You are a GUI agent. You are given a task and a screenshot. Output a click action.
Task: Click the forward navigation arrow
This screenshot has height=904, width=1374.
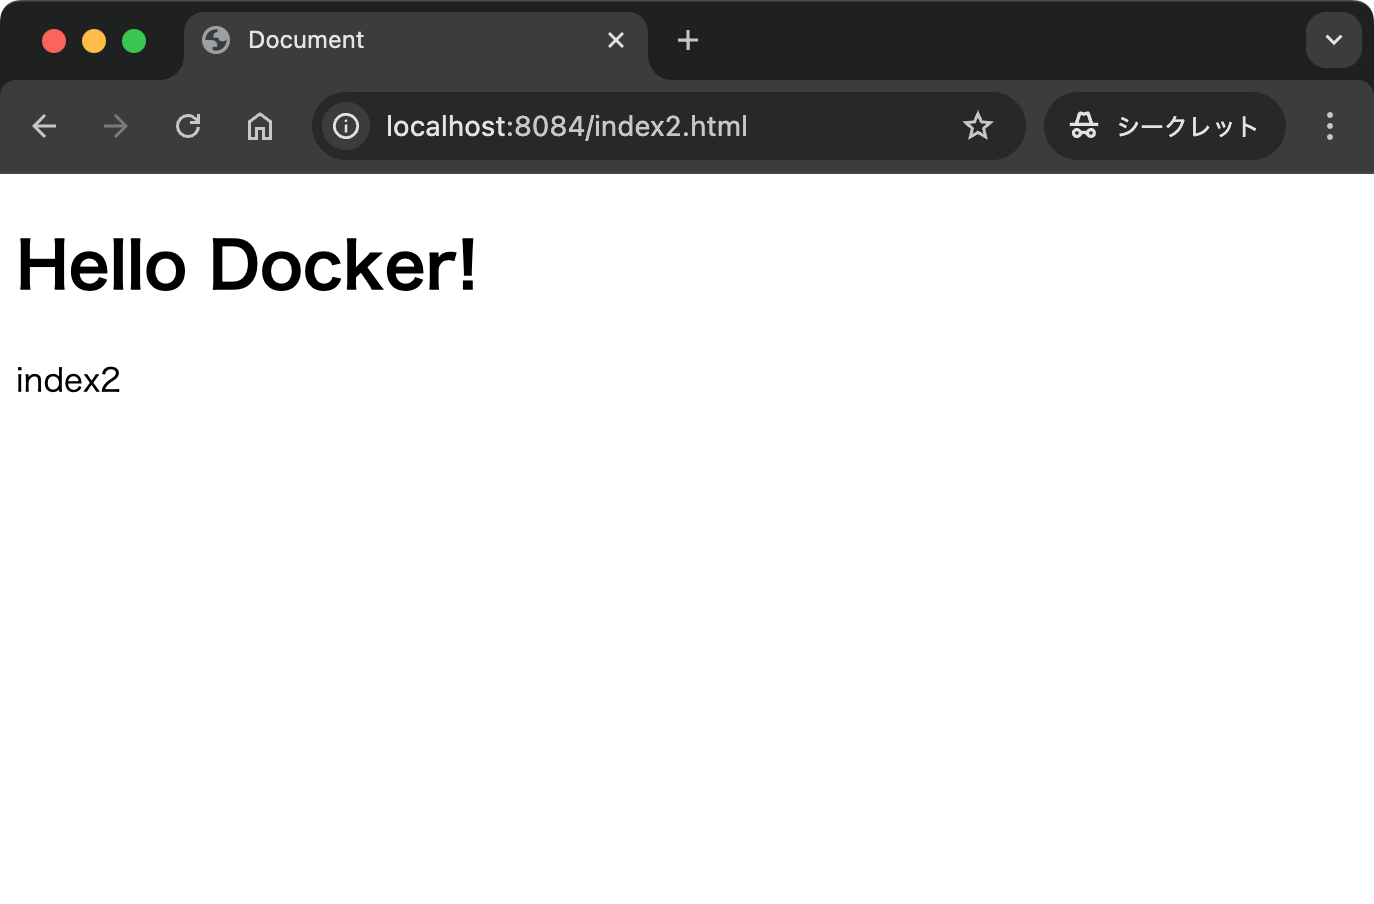point(116,126)
